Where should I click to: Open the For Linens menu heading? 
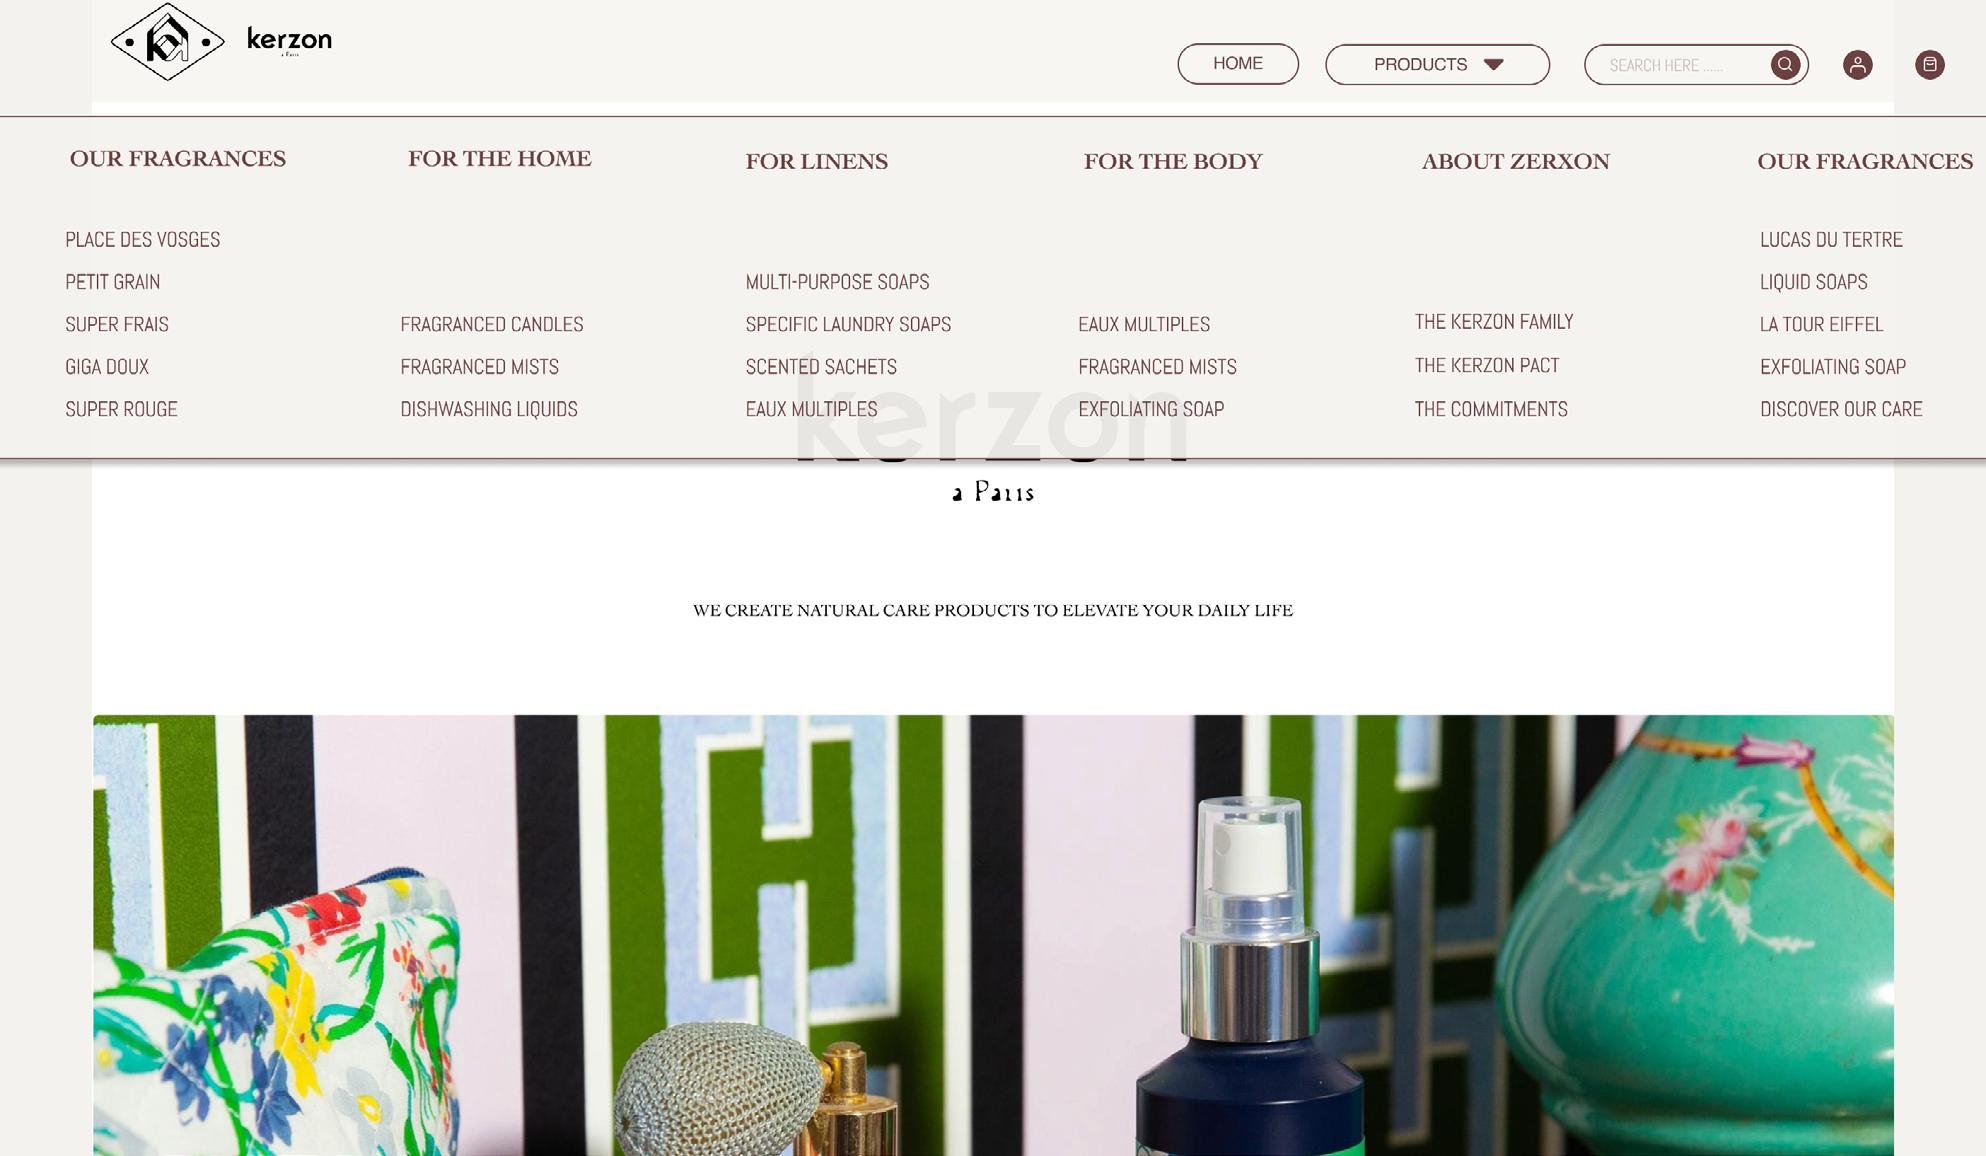pyautogui.click(x=816, y=162)
